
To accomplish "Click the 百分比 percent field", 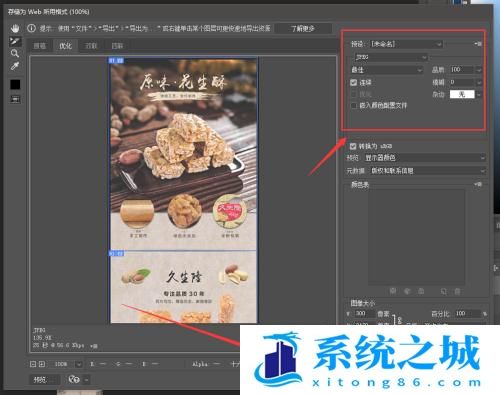I will click(467, 314).
